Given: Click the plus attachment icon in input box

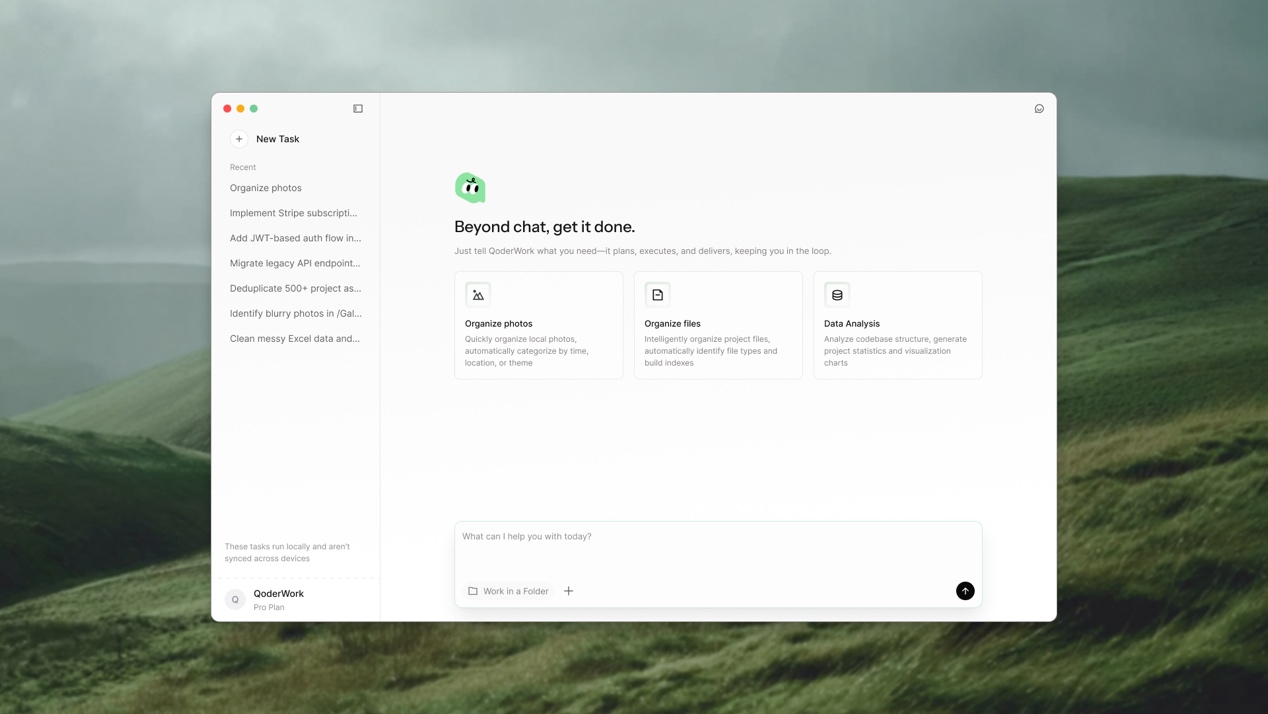Looking at the screenshot, I should tap(568, 591).
